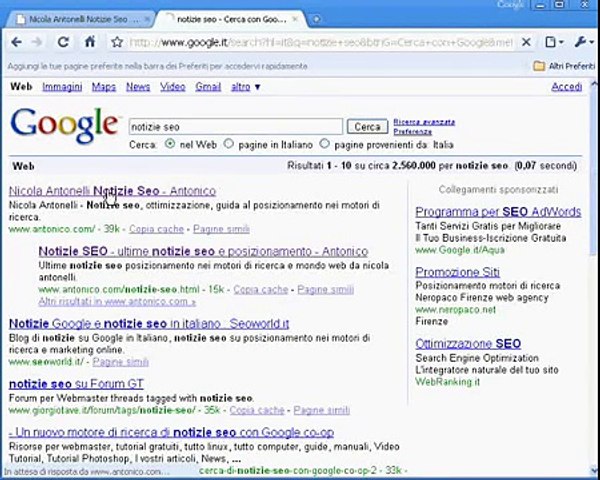Open the News link
Viewport: 600px width, 480px height.
[x=138, y=87]
